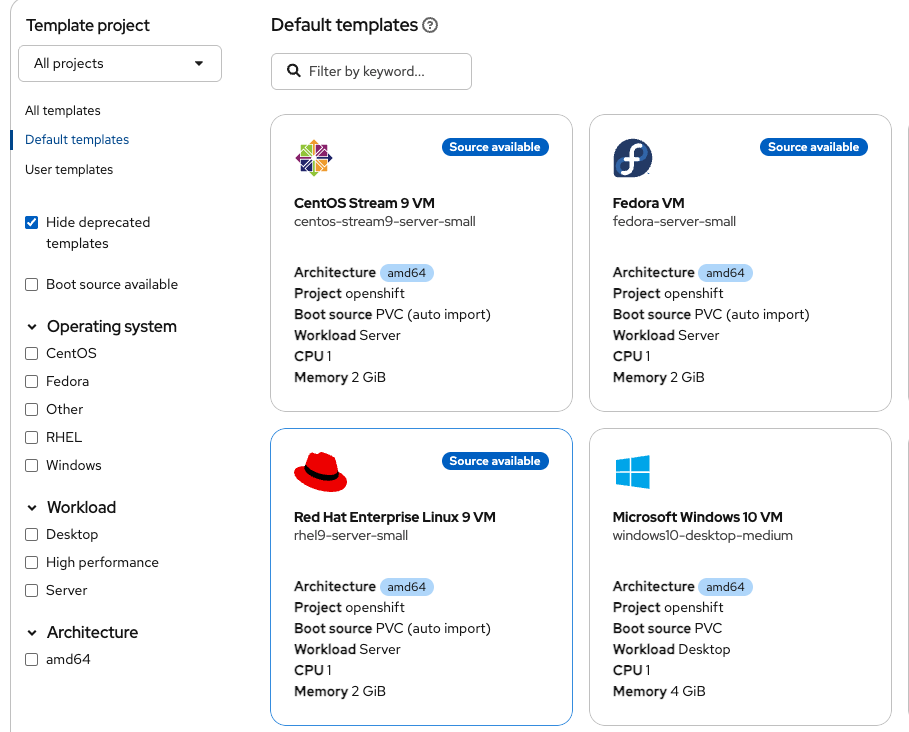Switch to All templates view
Viewport: 909px width, 732px height.
[x=63, y=111]
